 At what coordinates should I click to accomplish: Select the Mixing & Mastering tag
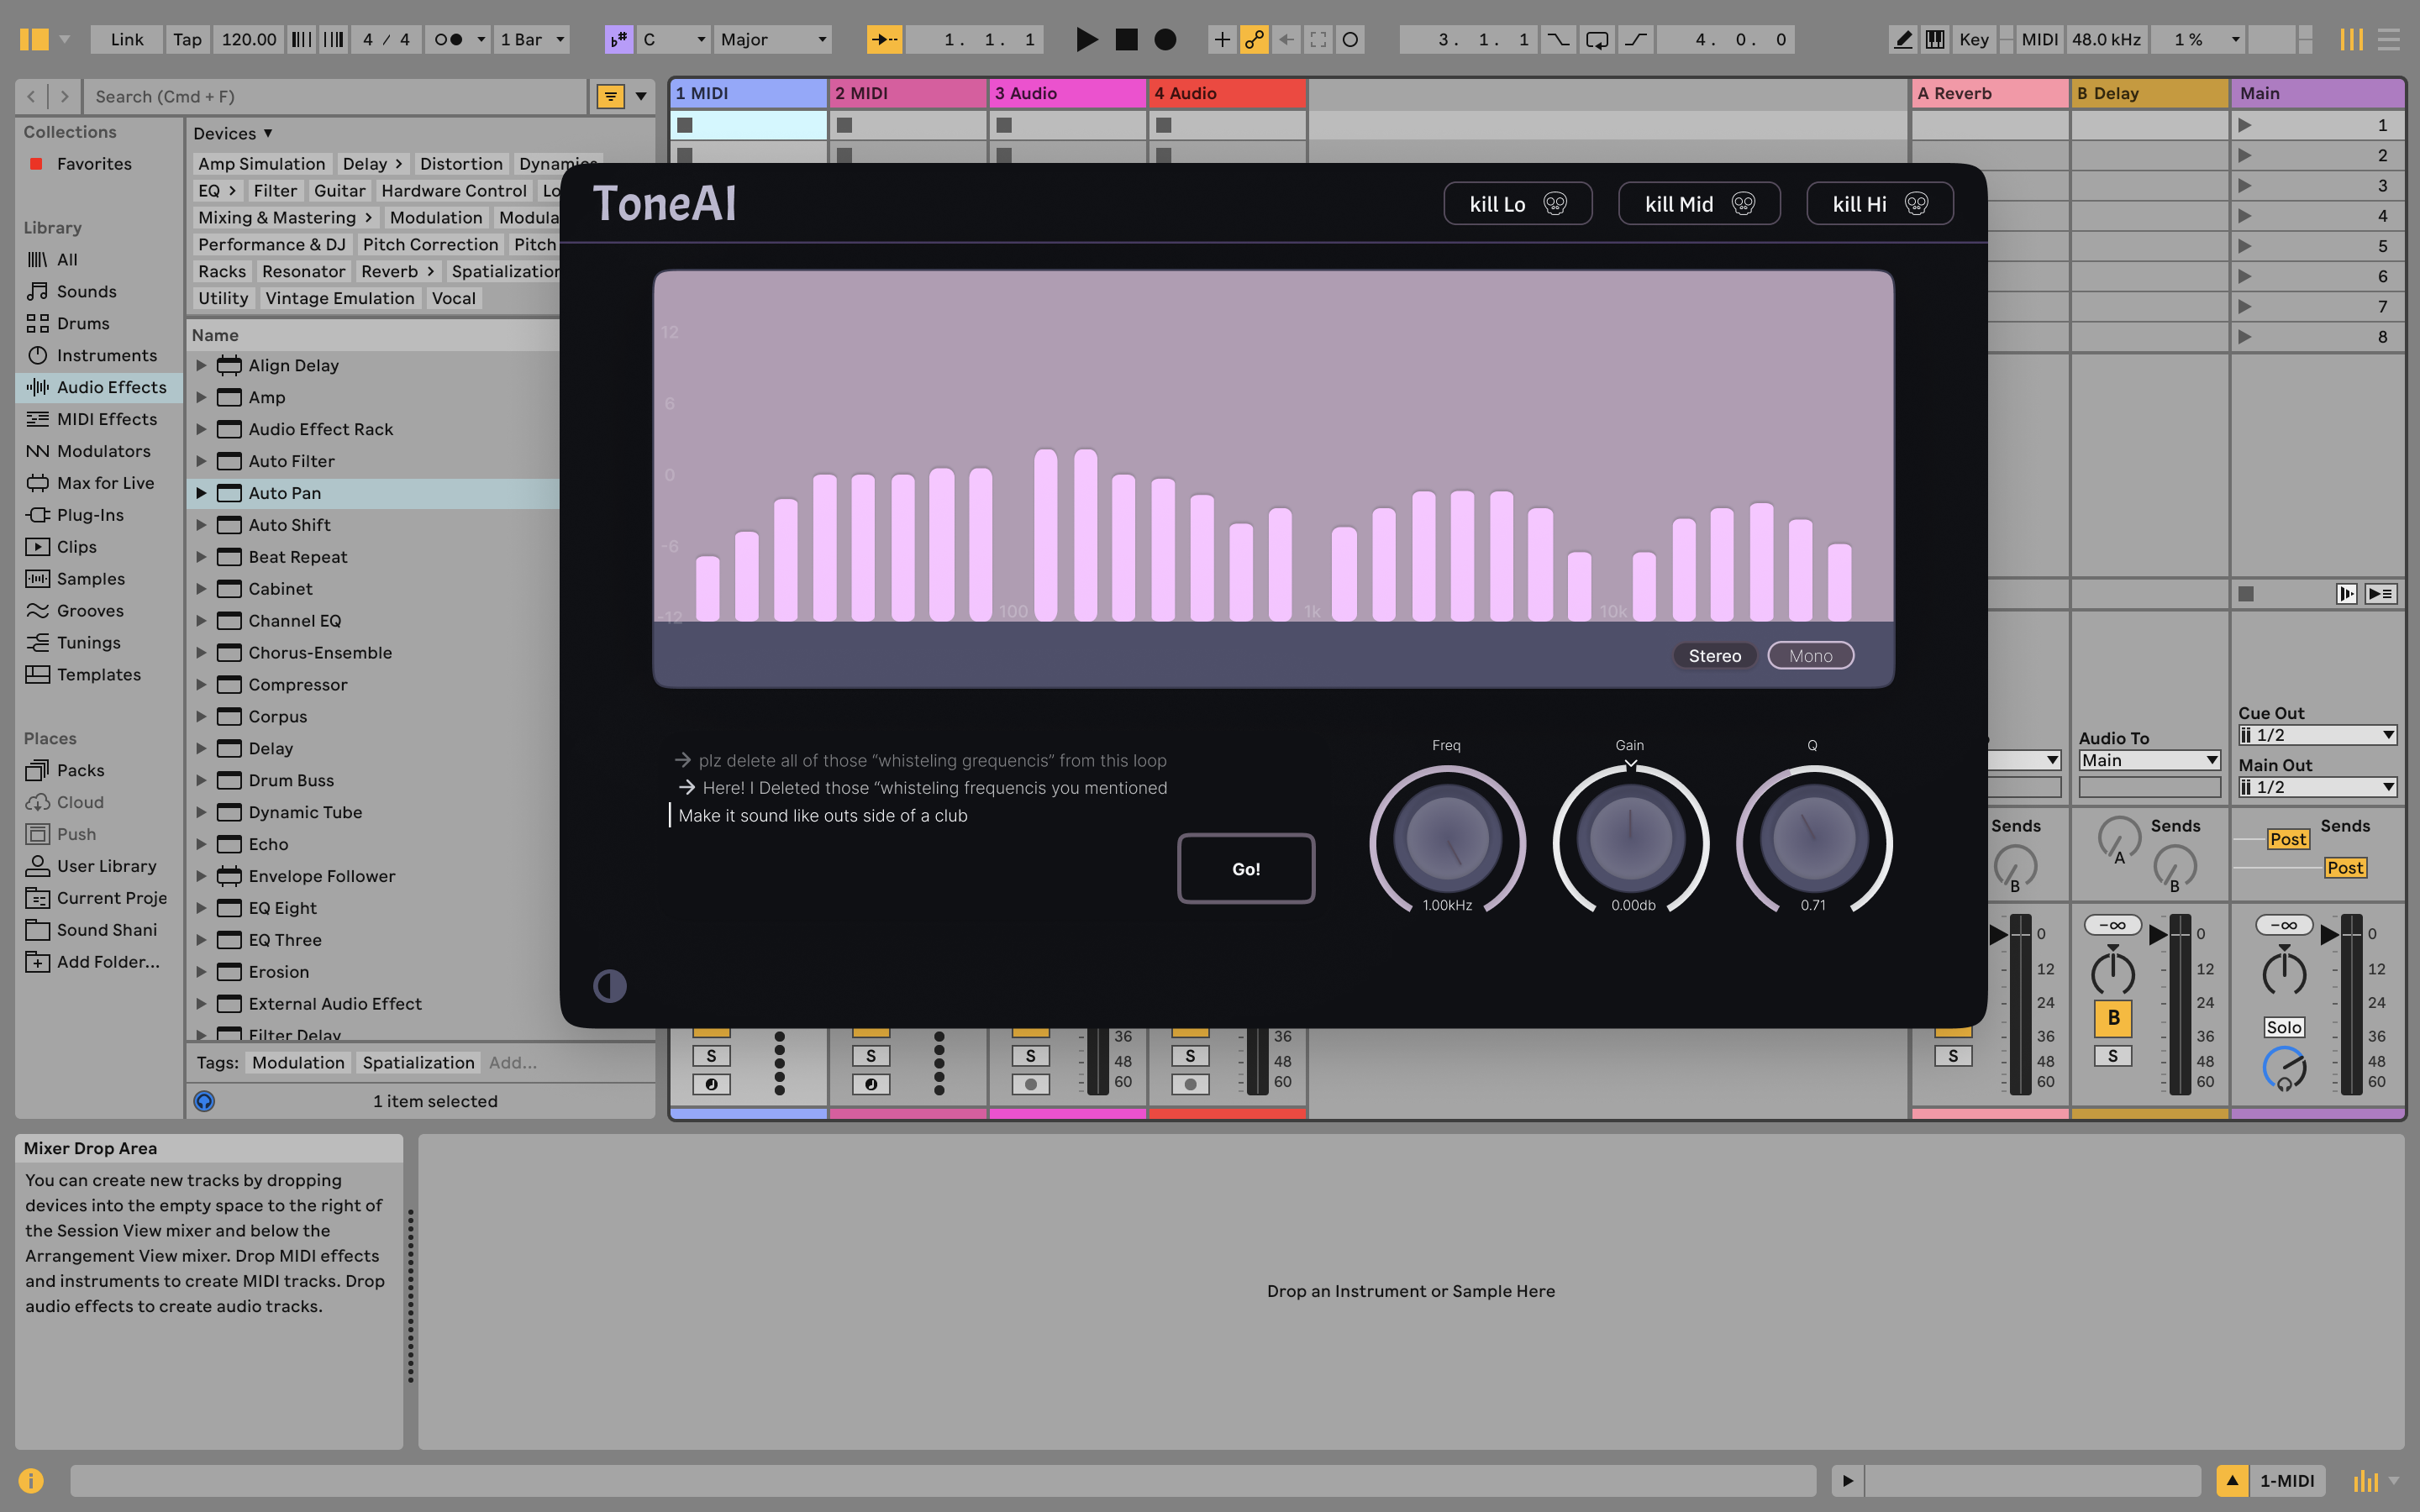[x=284, y=217]
